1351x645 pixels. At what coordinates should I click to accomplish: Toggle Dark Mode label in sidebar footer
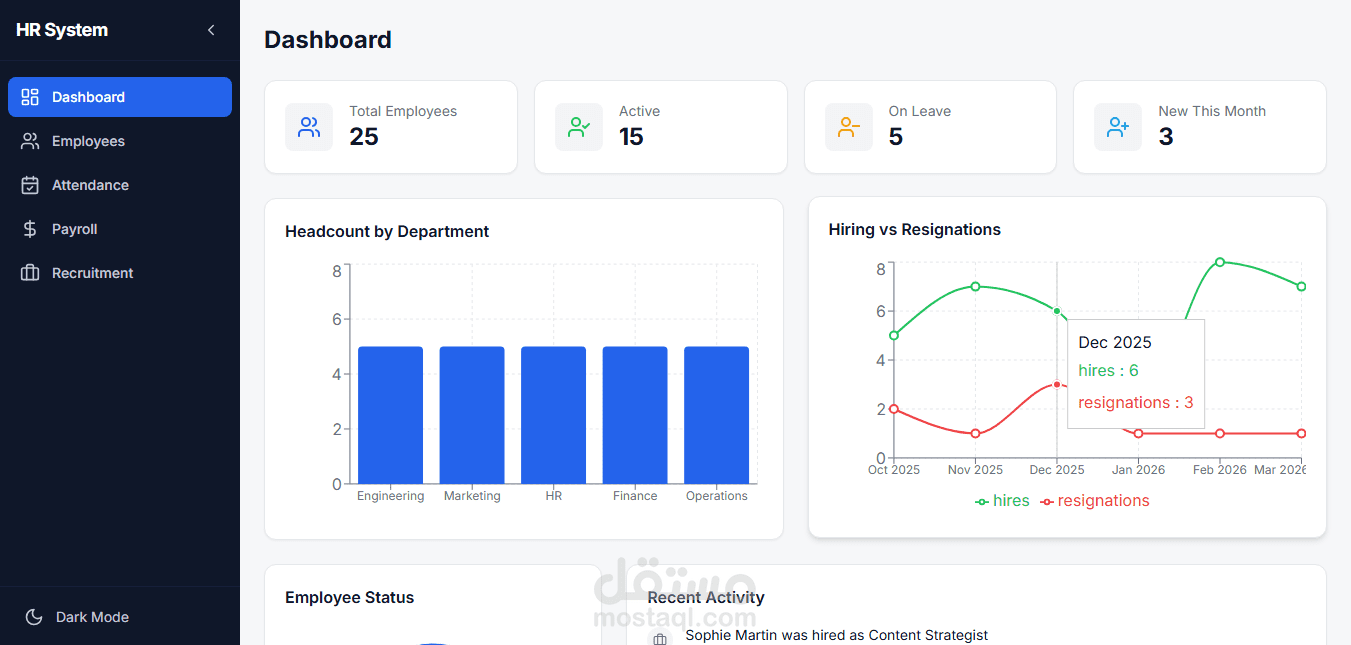(x=92, y=617)
